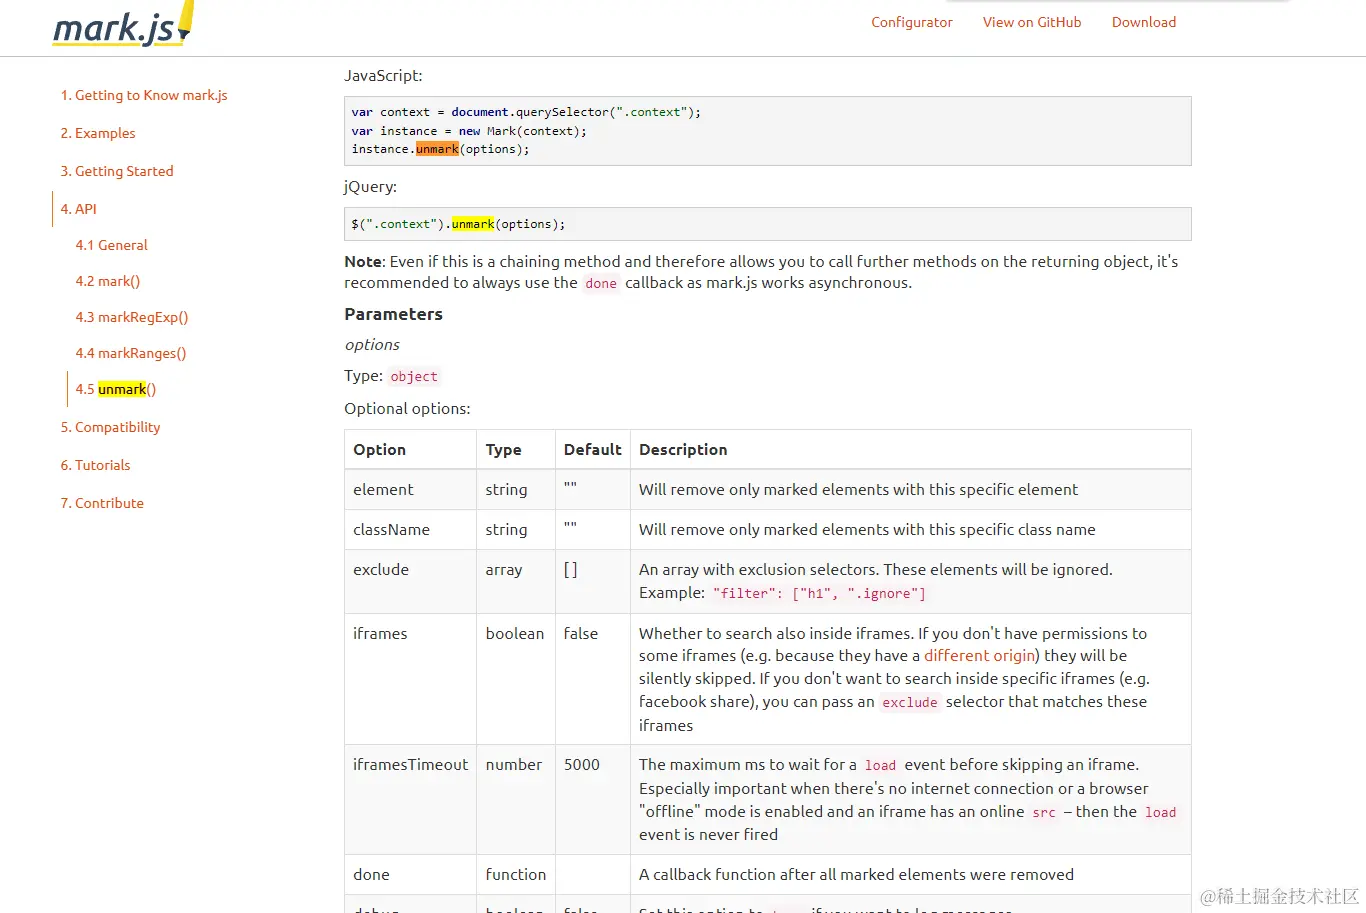Go to Compatibility sidebar item
This screenshot has width=1366, height=913.
point(110,427)
